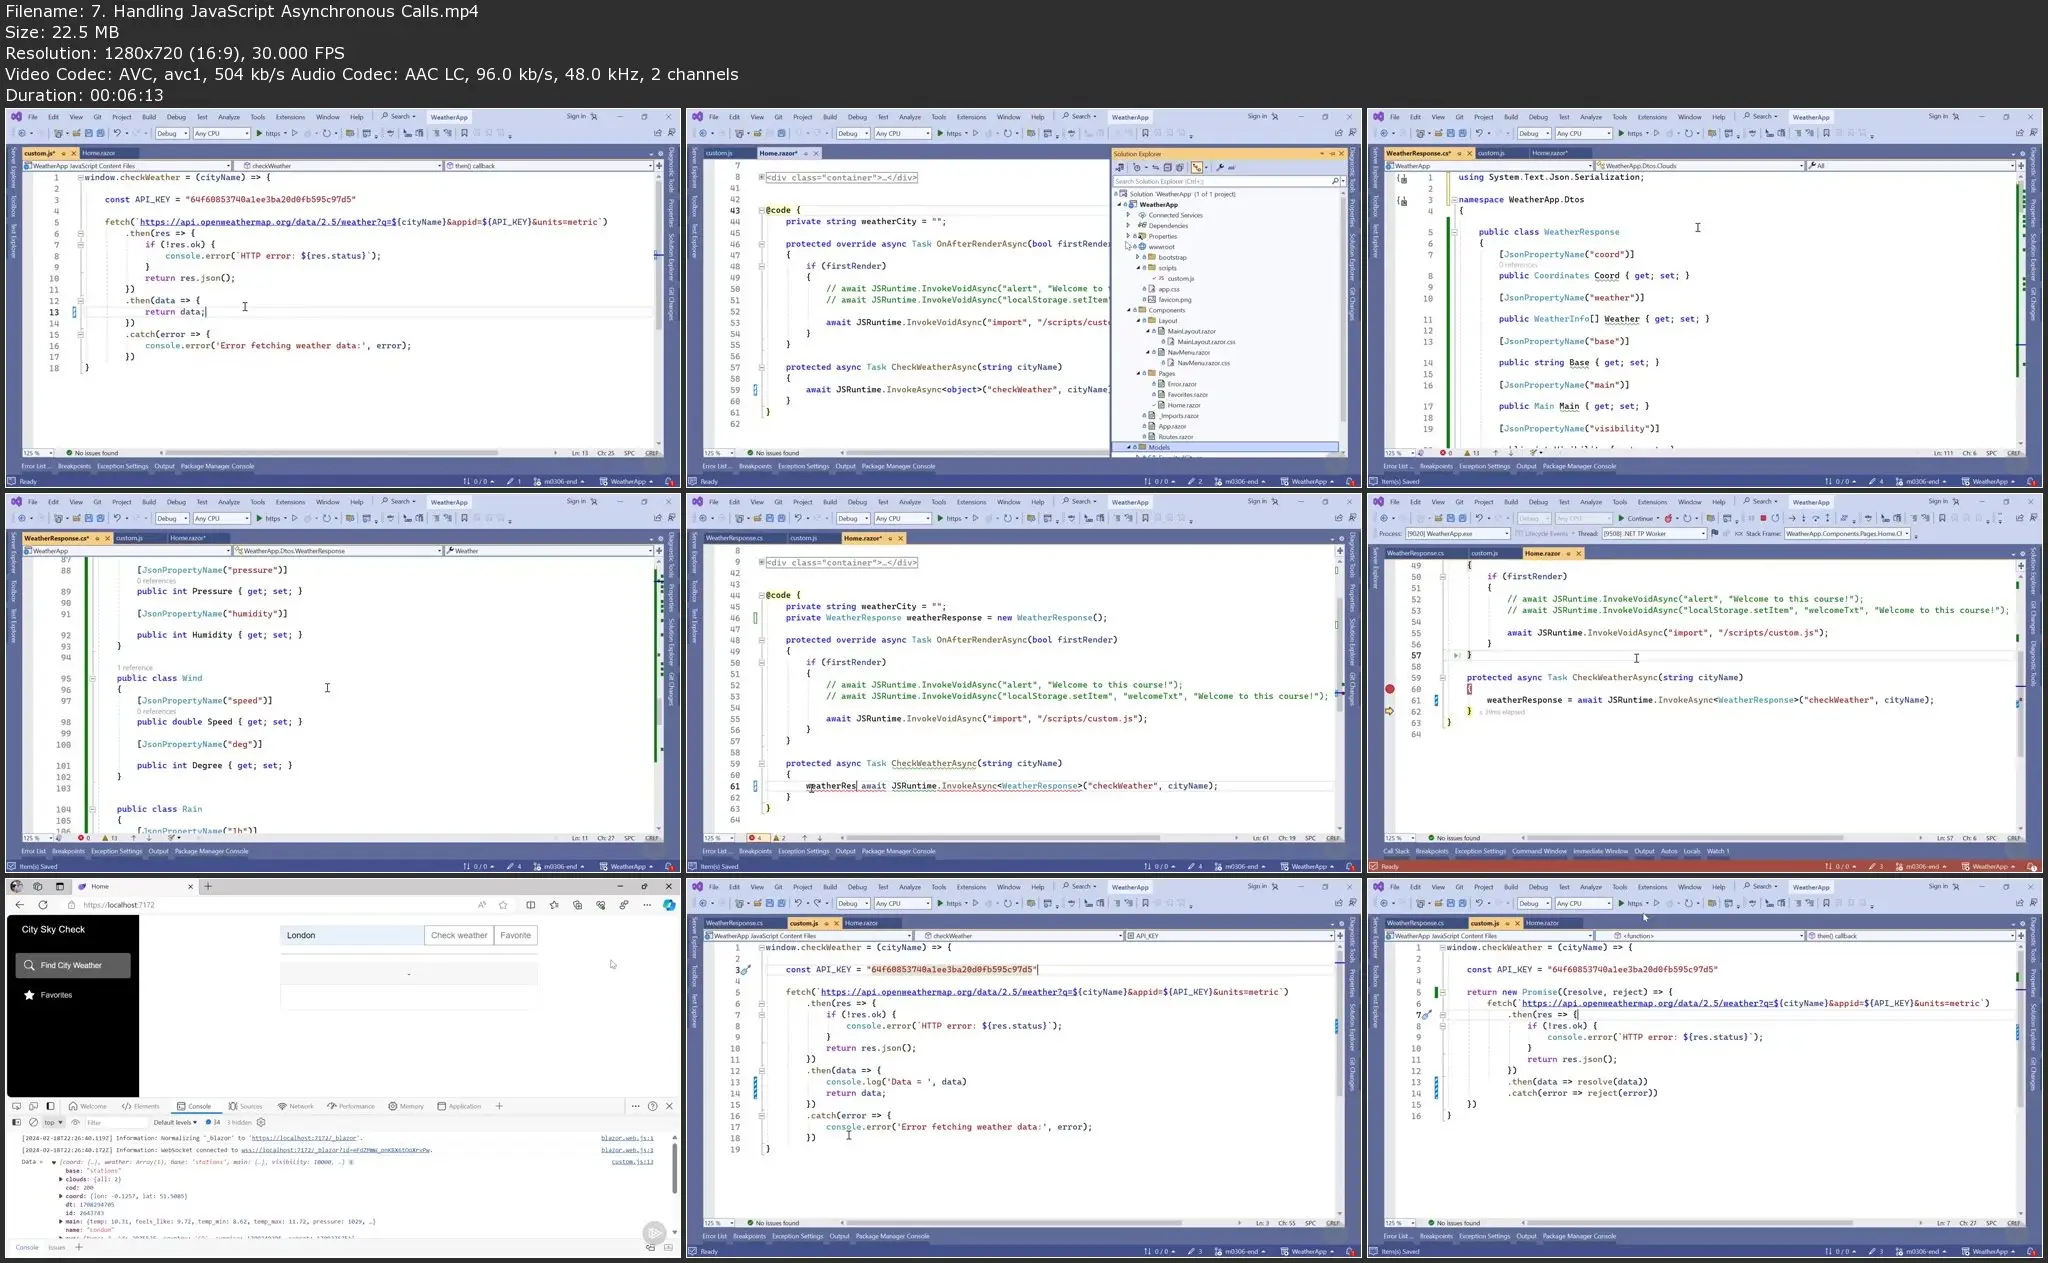The image size is (2048, 1263).
Task: Click the Favorite button beside Check weather
Action: 516,935
